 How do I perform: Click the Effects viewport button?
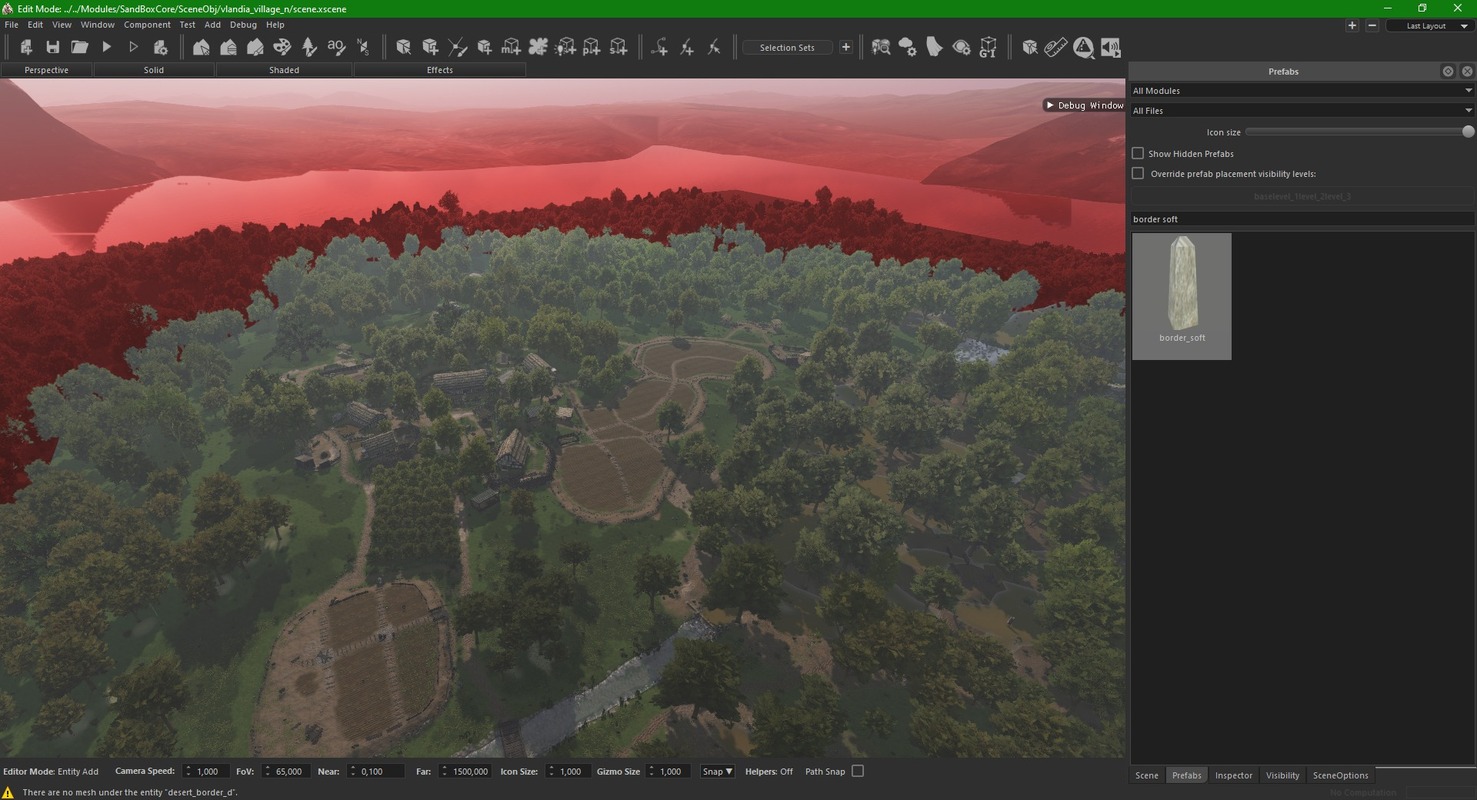(440, 70)
